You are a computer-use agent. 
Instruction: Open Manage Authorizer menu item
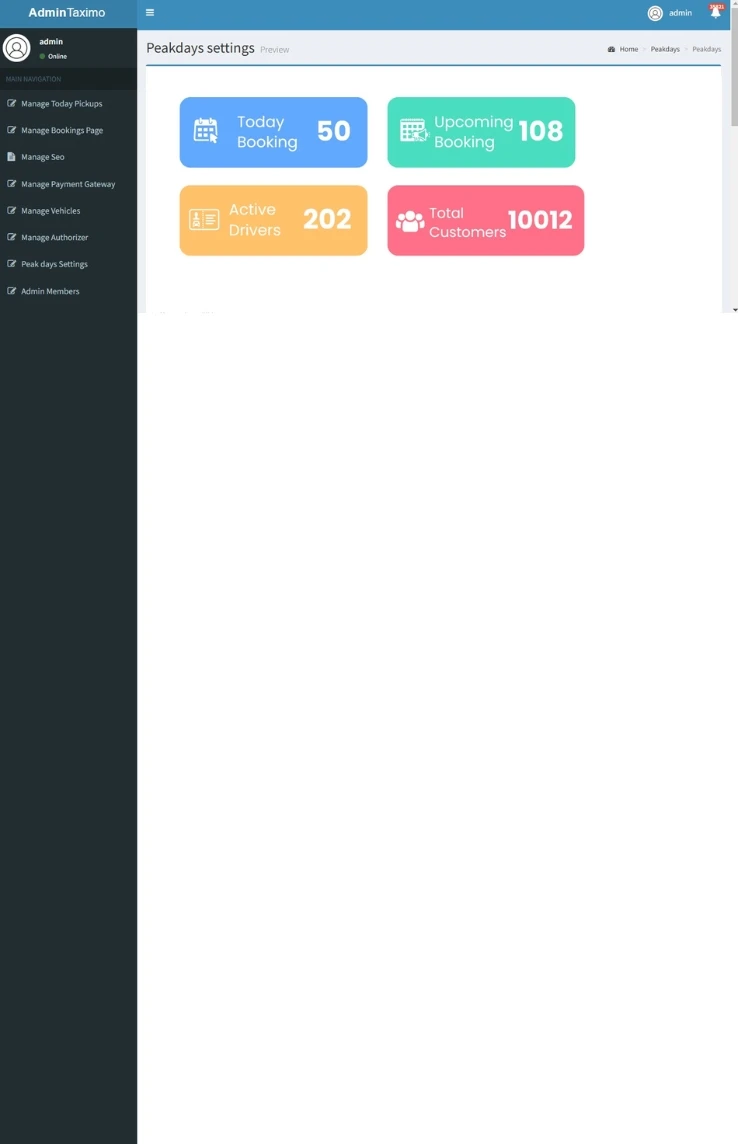[54, 238]
